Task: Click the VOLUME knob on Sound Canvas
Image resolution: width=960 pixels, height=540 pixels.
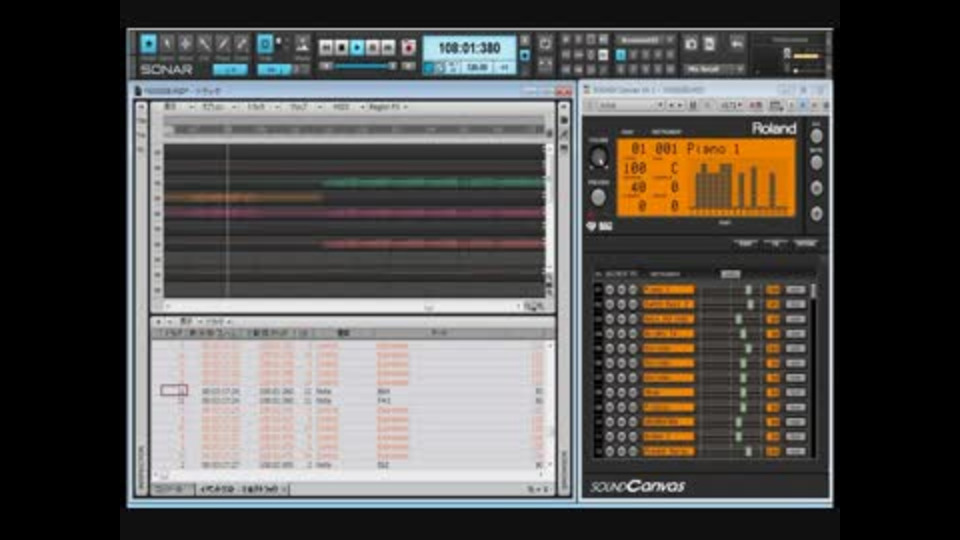Action: pyautogui.click(x=599, y=158)
